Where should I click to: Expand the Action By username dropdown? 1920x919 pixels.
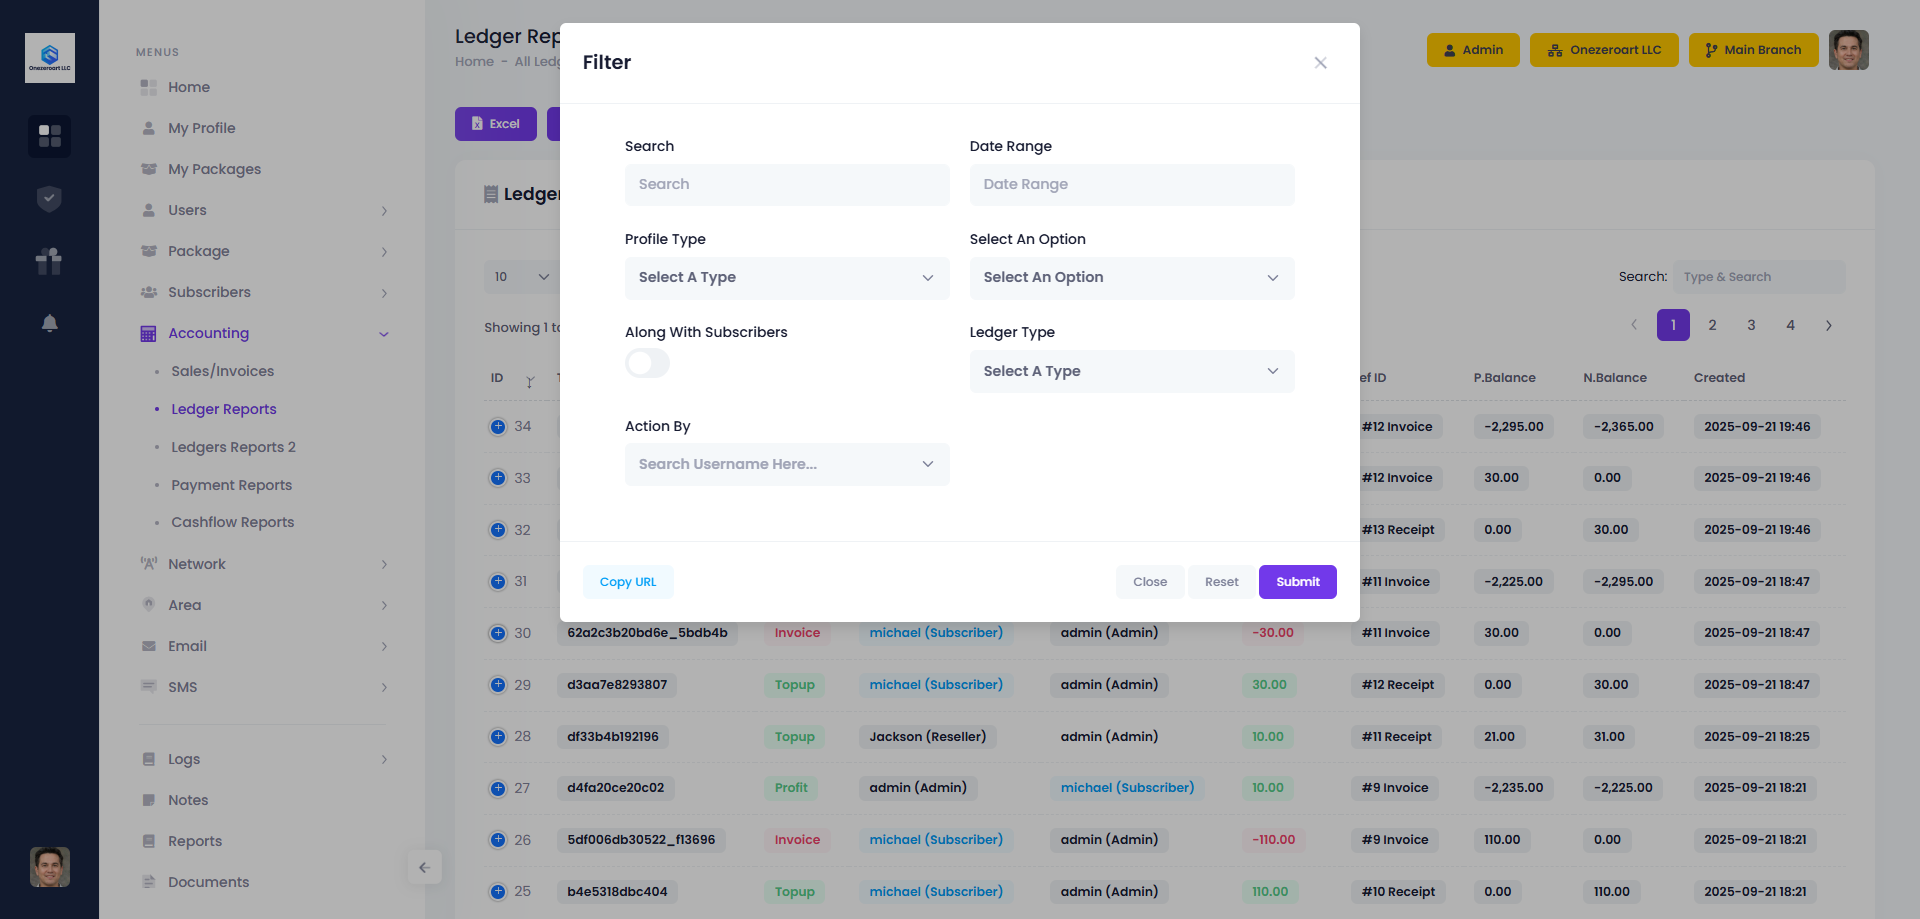click(x=787, y=464)
